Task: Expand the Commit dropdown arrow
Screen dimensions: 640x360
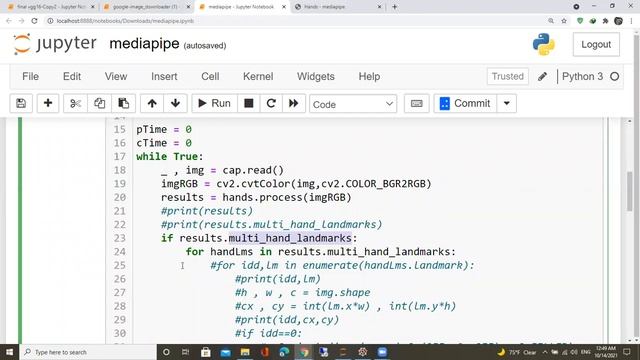Action: click(x=507, y=104)
